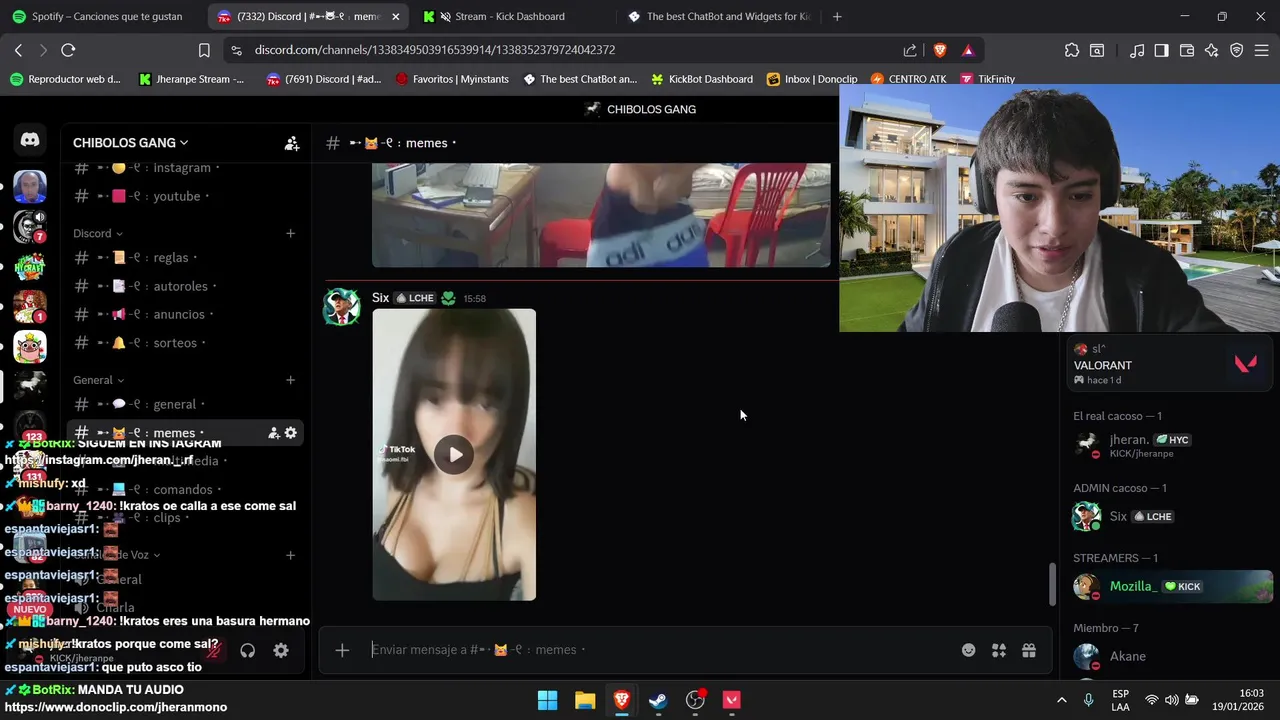
Task: Focus the message input for memes
Action: click(x=660, y=650)
